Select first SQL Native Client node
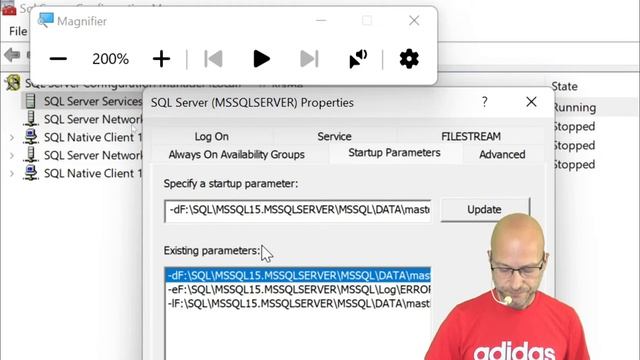Image resolution: width=640 pixels, height=360 pixels. click(93, 138)
